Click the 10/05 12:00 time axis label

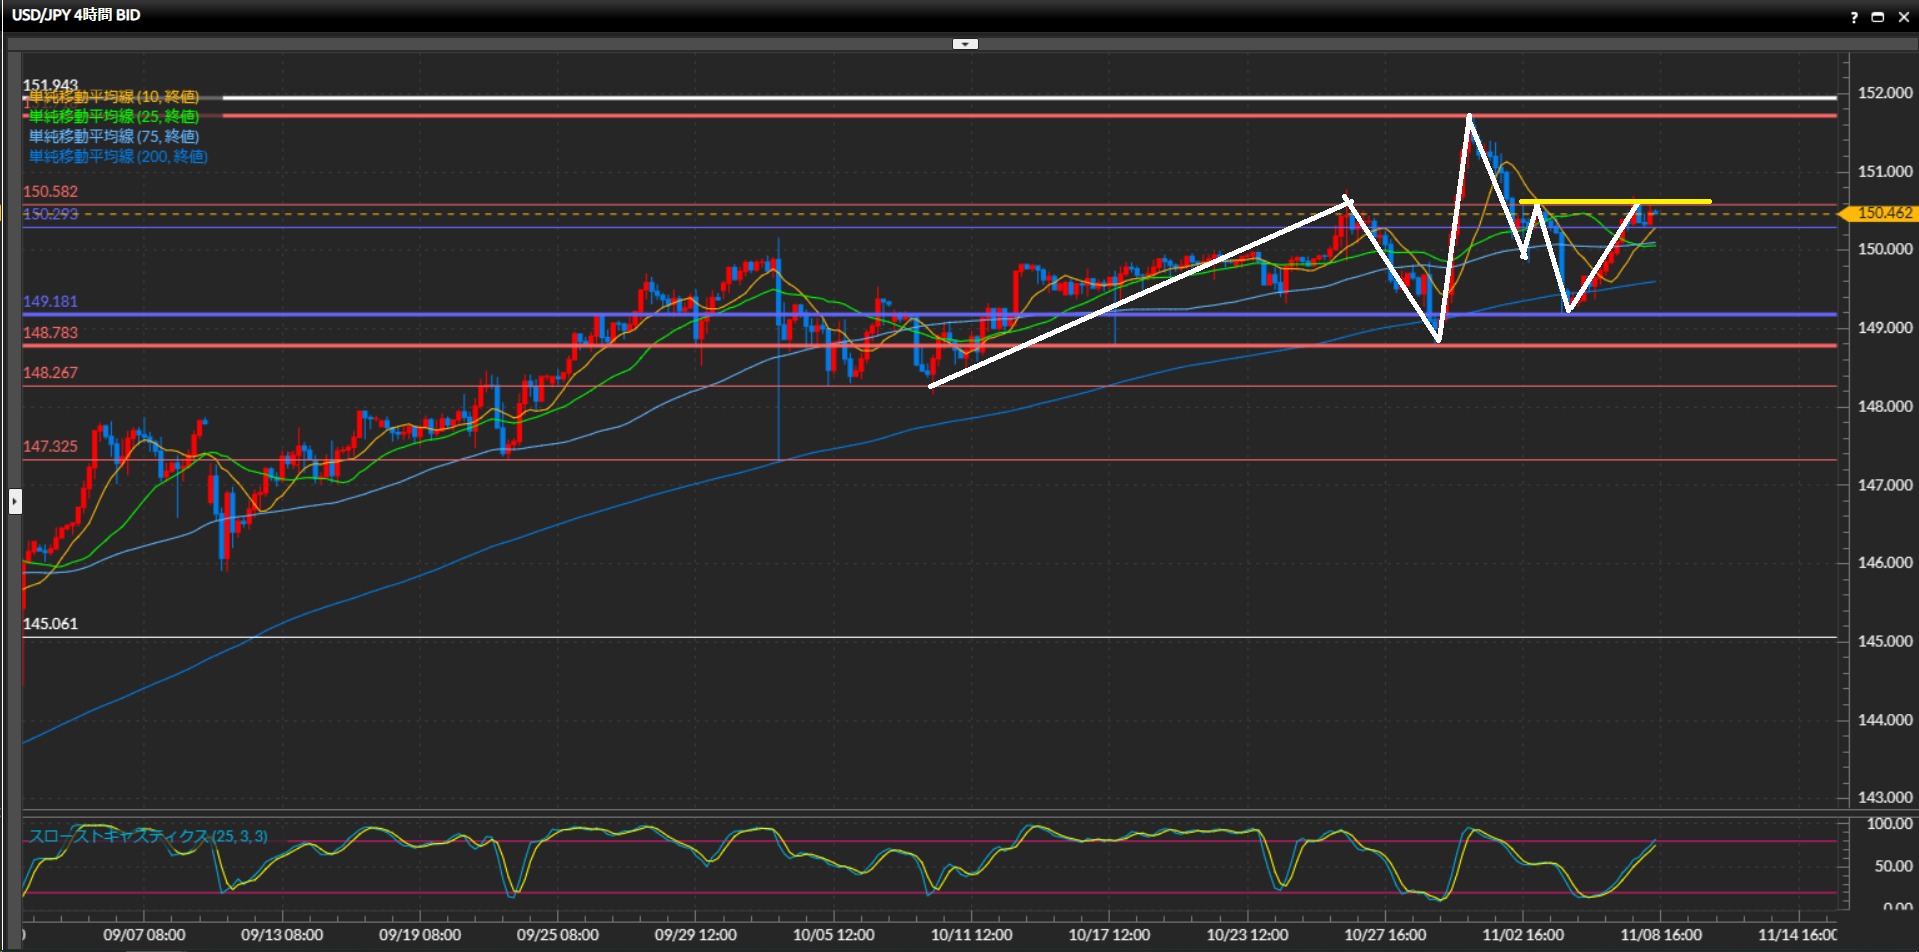[833, 935]
